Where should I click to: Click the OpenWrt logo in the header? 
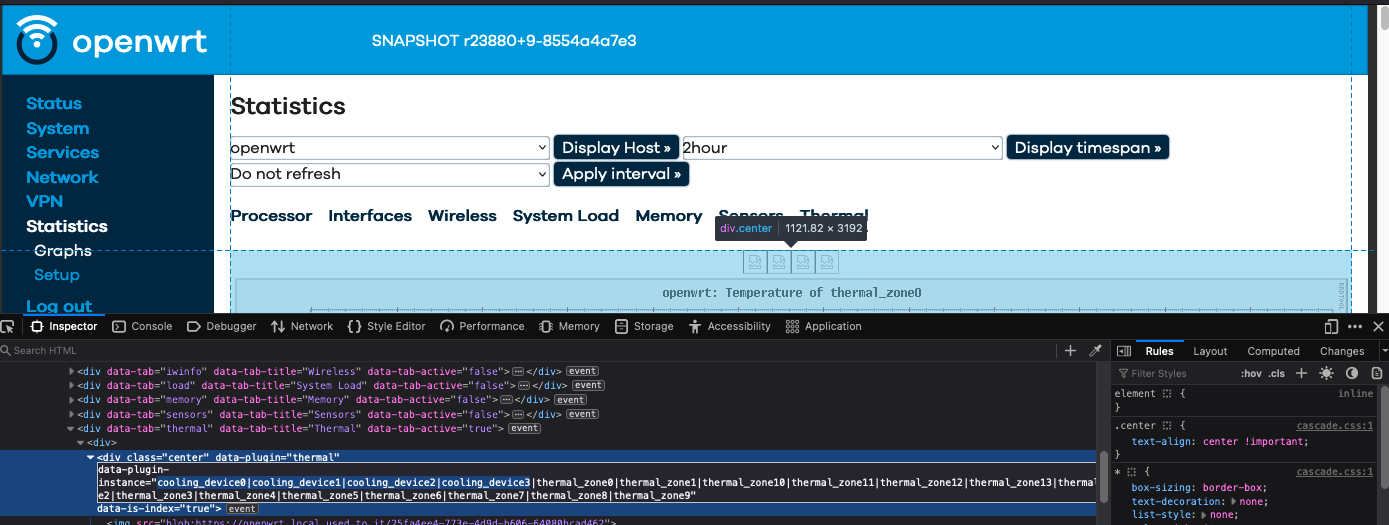[112, 41]
